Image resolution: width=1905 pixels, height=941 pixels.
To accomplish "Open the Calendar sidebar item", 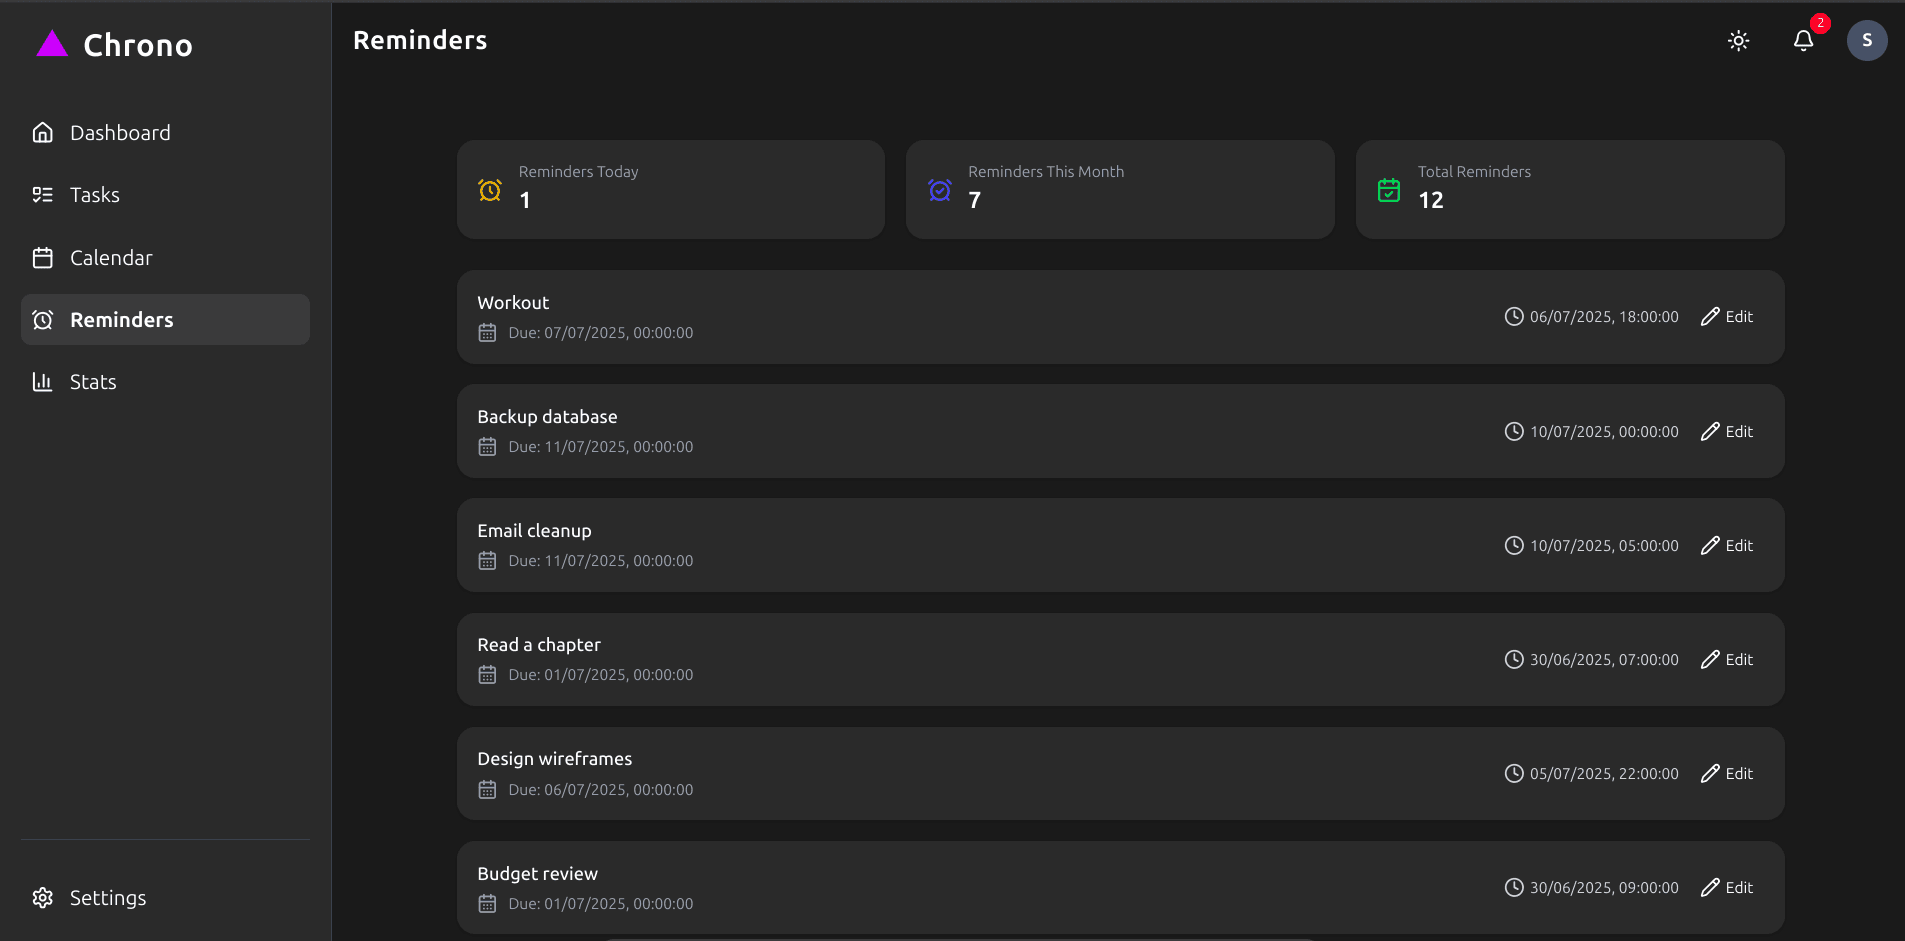I will coord(110,258).
